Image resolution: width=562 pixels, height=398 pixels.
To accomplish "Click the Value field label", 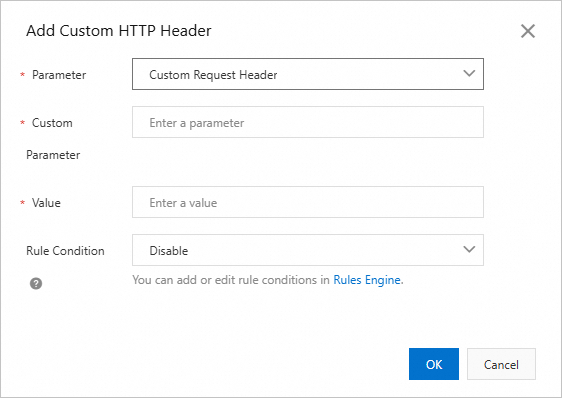I will point(46,203).
